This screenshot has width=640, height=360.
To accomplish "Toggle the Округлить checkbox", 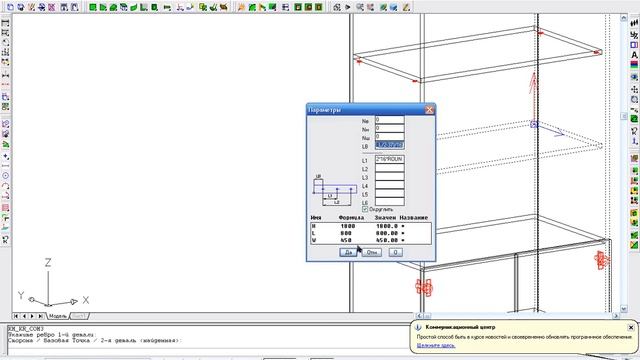I will pos(365,209).
